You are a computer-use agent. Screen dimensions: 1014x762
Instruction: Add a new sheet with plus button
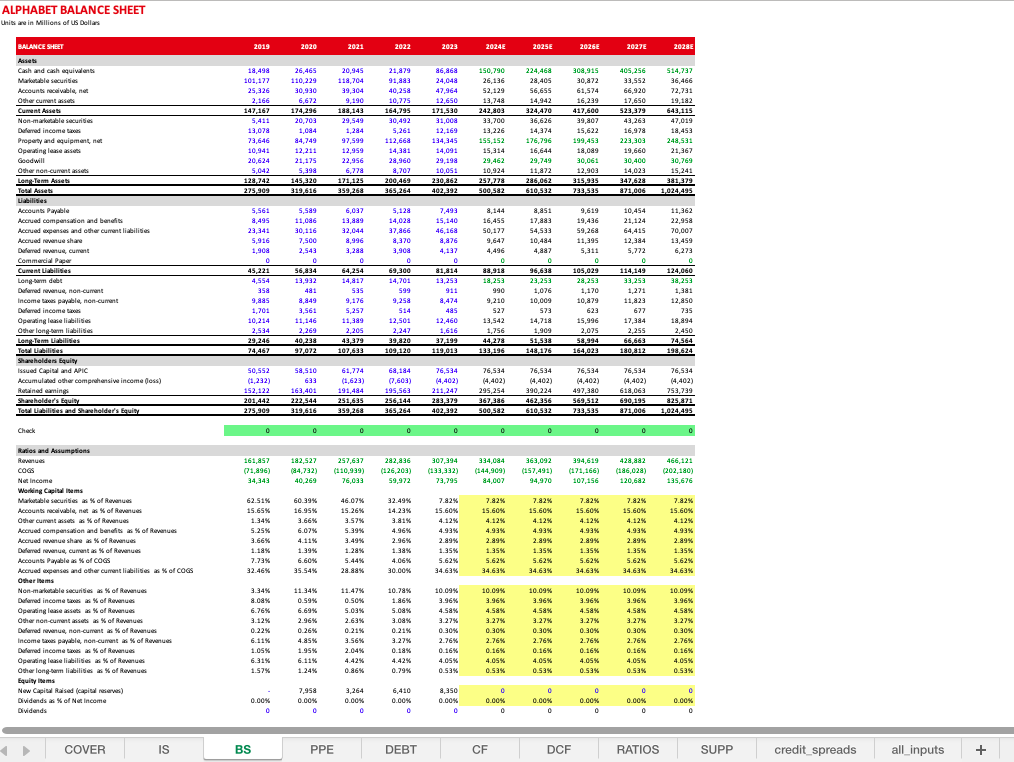coord(981,750)
